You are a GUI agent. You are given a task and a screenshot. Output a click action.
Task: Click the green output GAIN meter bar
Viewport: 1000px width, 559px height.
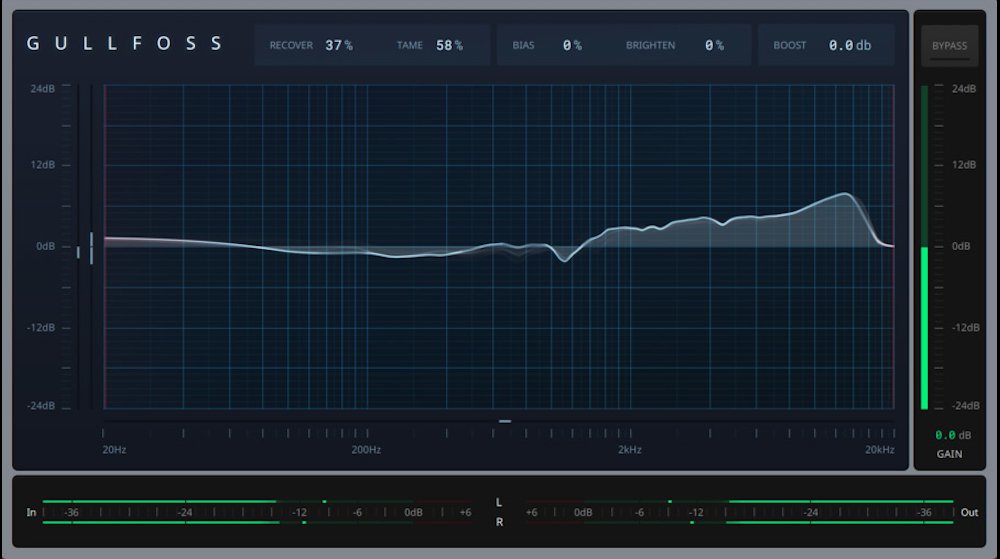(924, 328)
